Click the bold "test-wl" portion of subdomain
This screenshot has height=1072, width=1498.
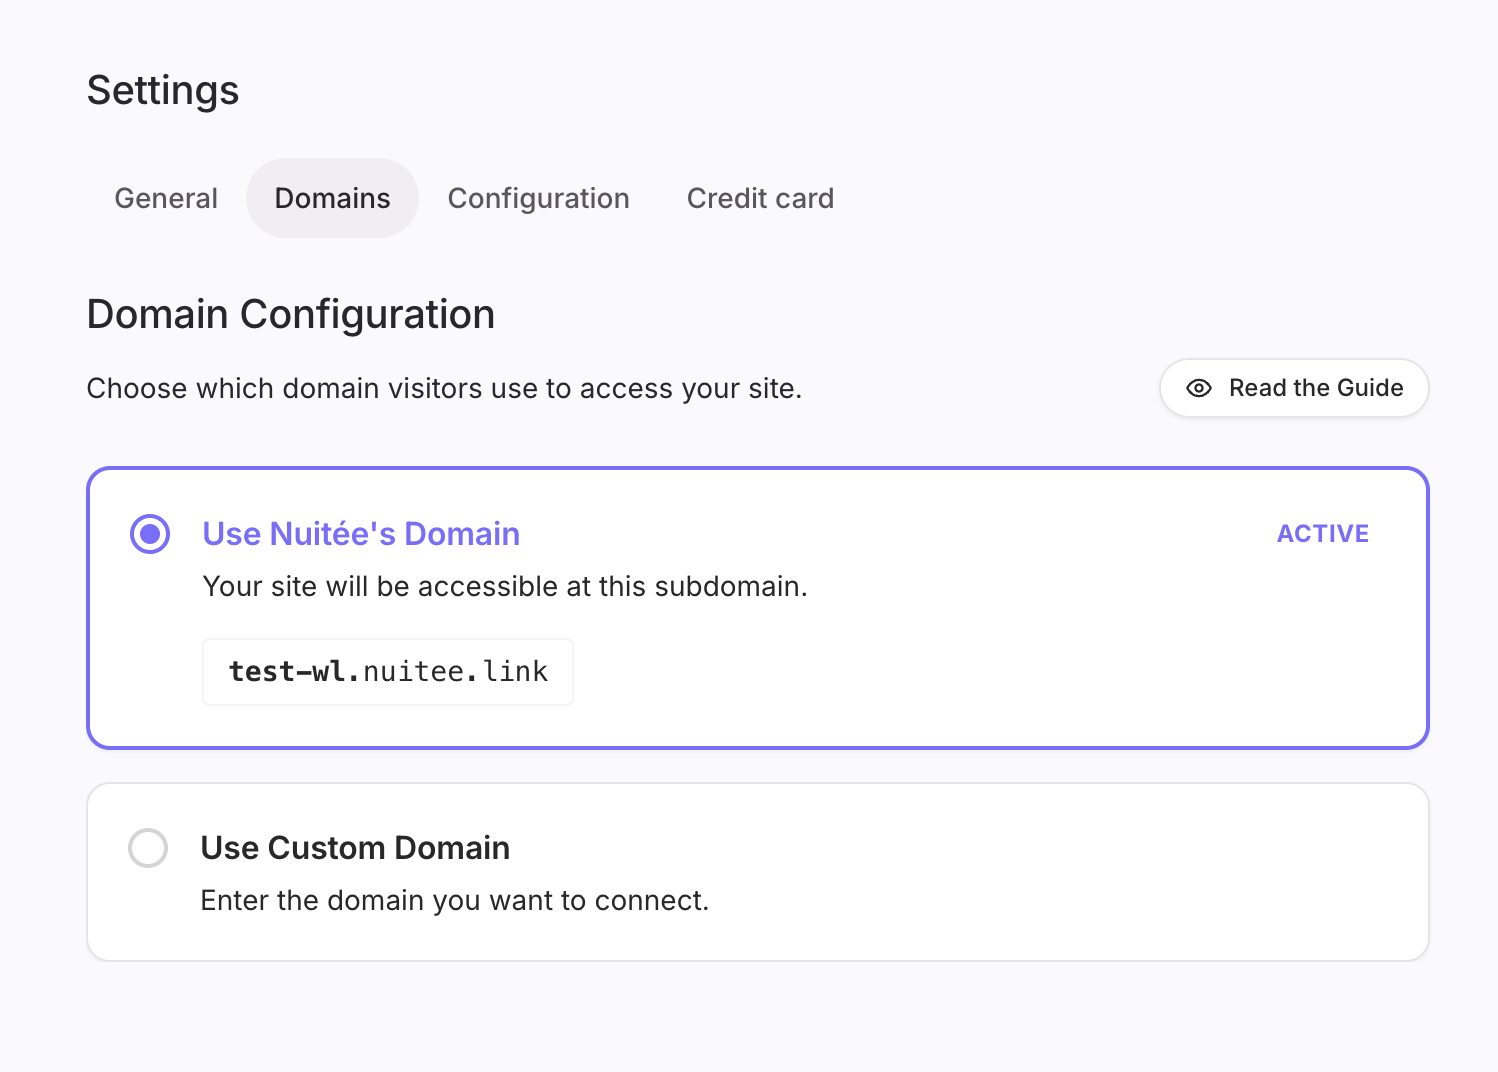tap(288, 672)
